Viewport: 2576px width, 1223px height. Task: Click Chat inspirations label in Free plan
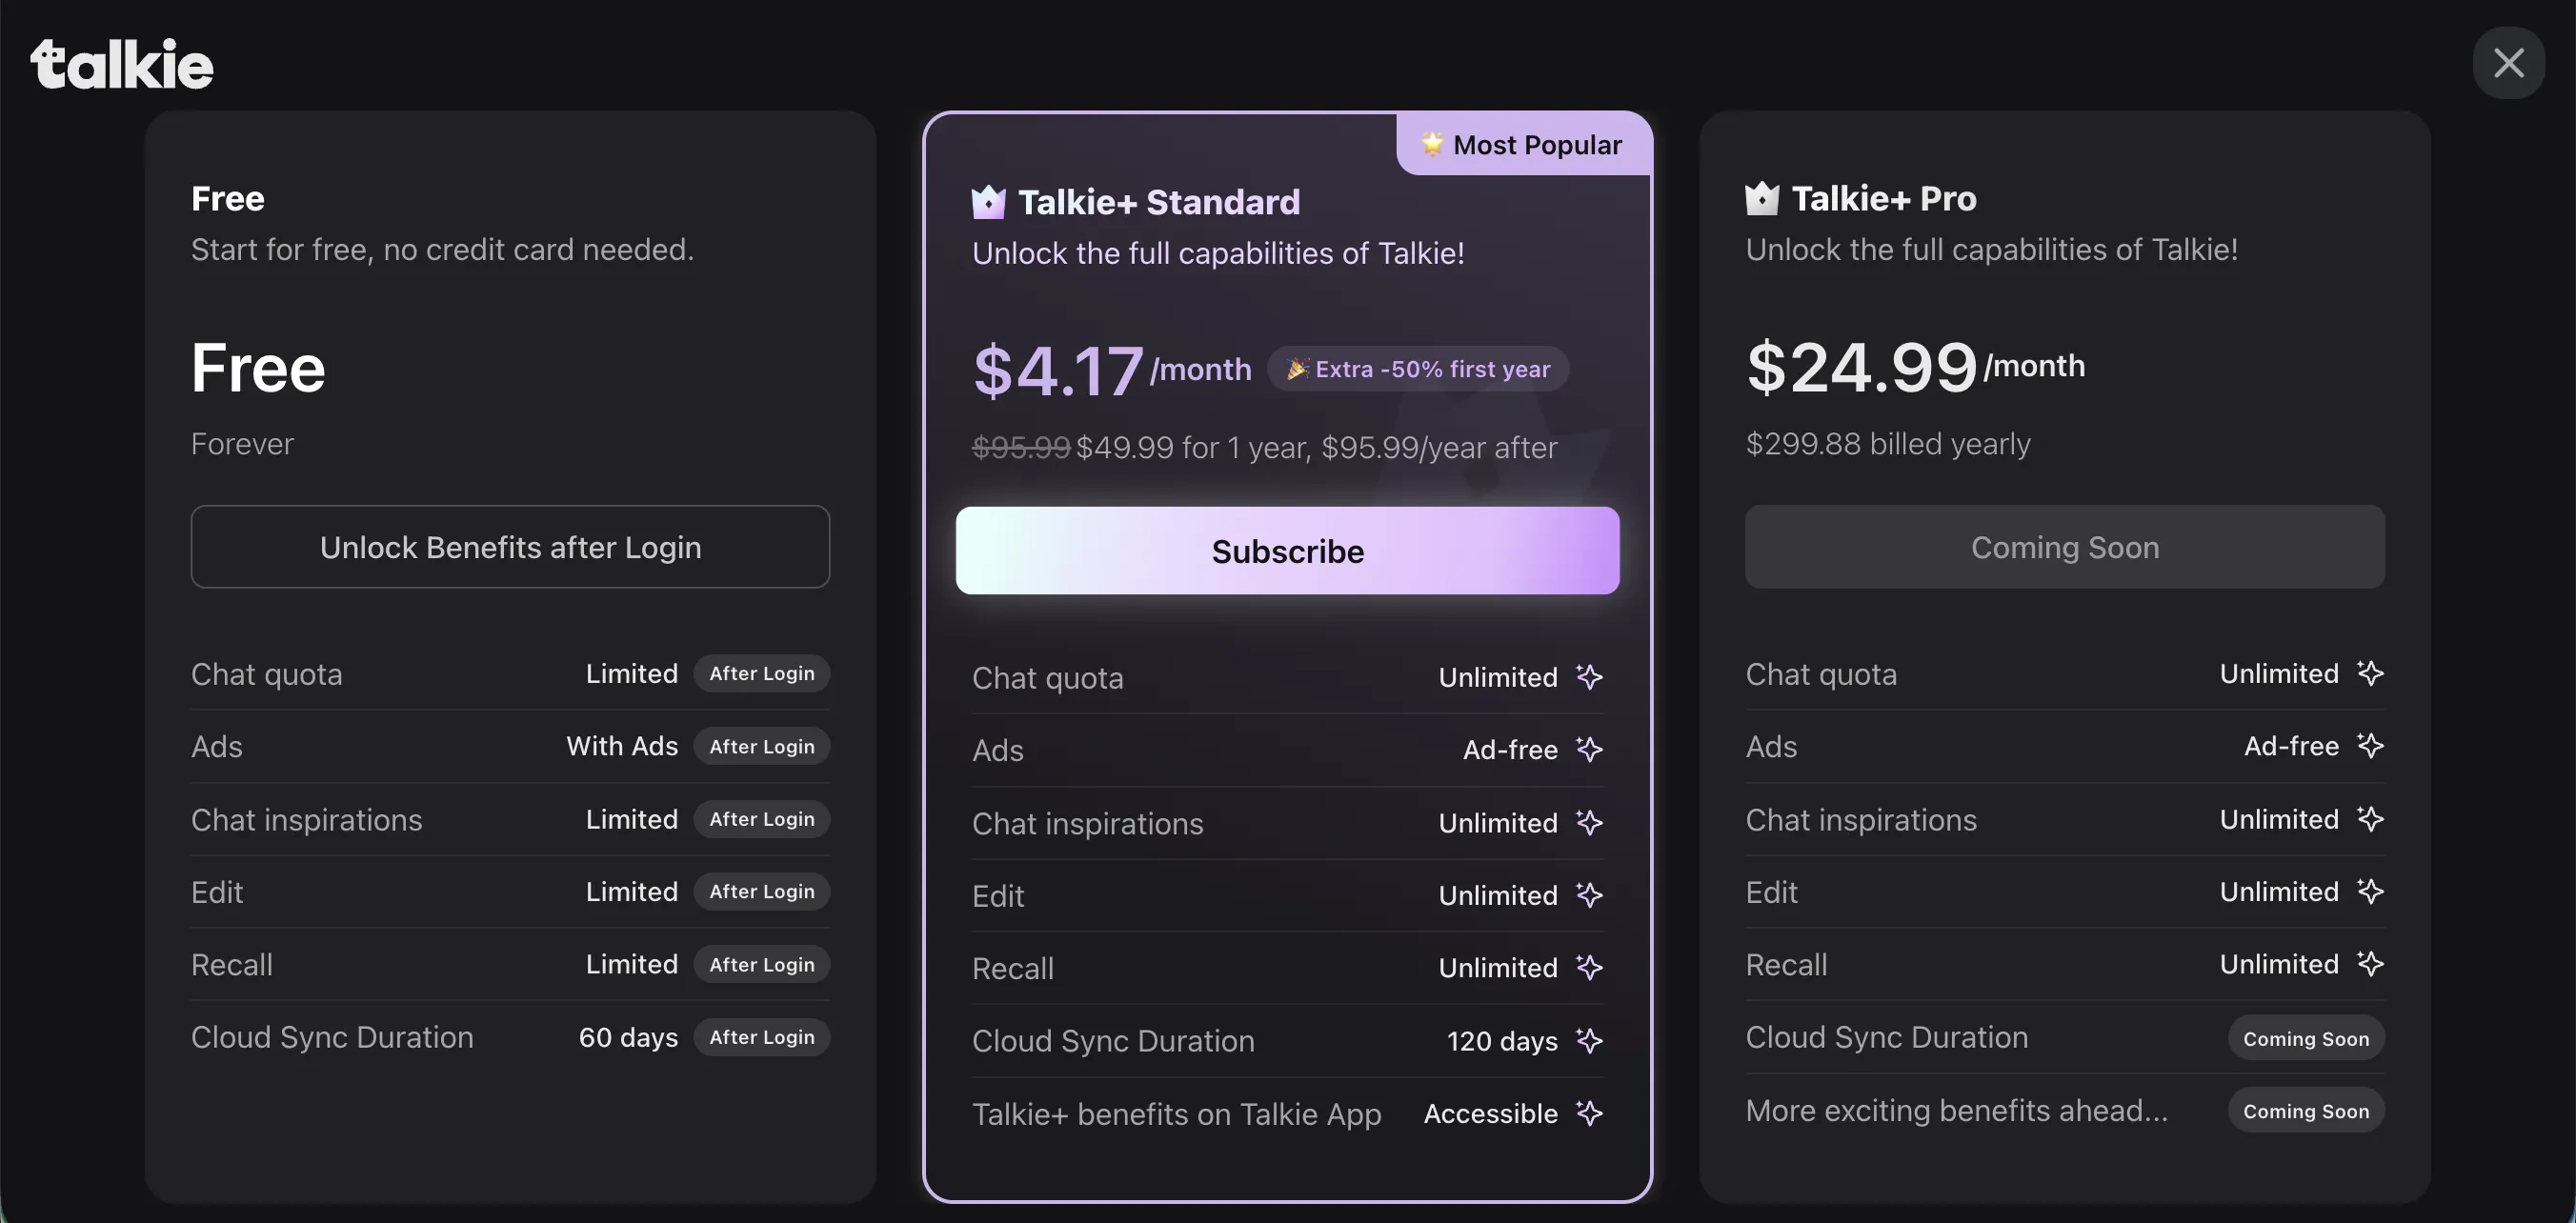tap(306, 819)
